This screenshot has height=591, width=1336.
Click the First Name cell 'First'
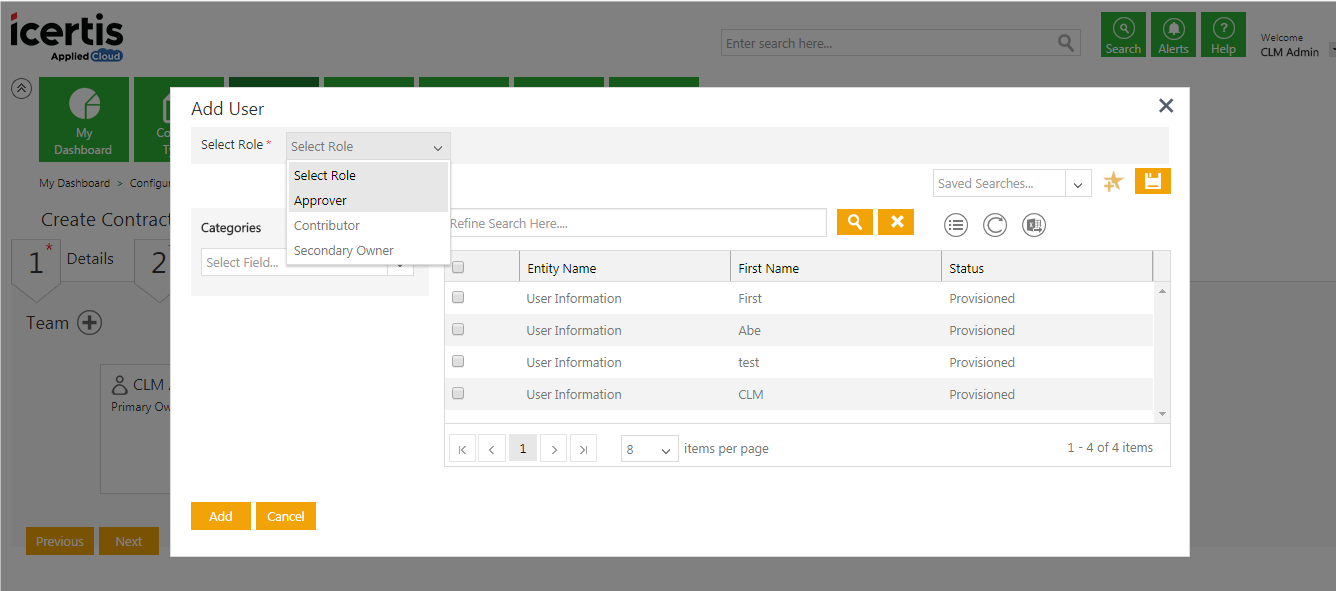(x=750, y=298)
